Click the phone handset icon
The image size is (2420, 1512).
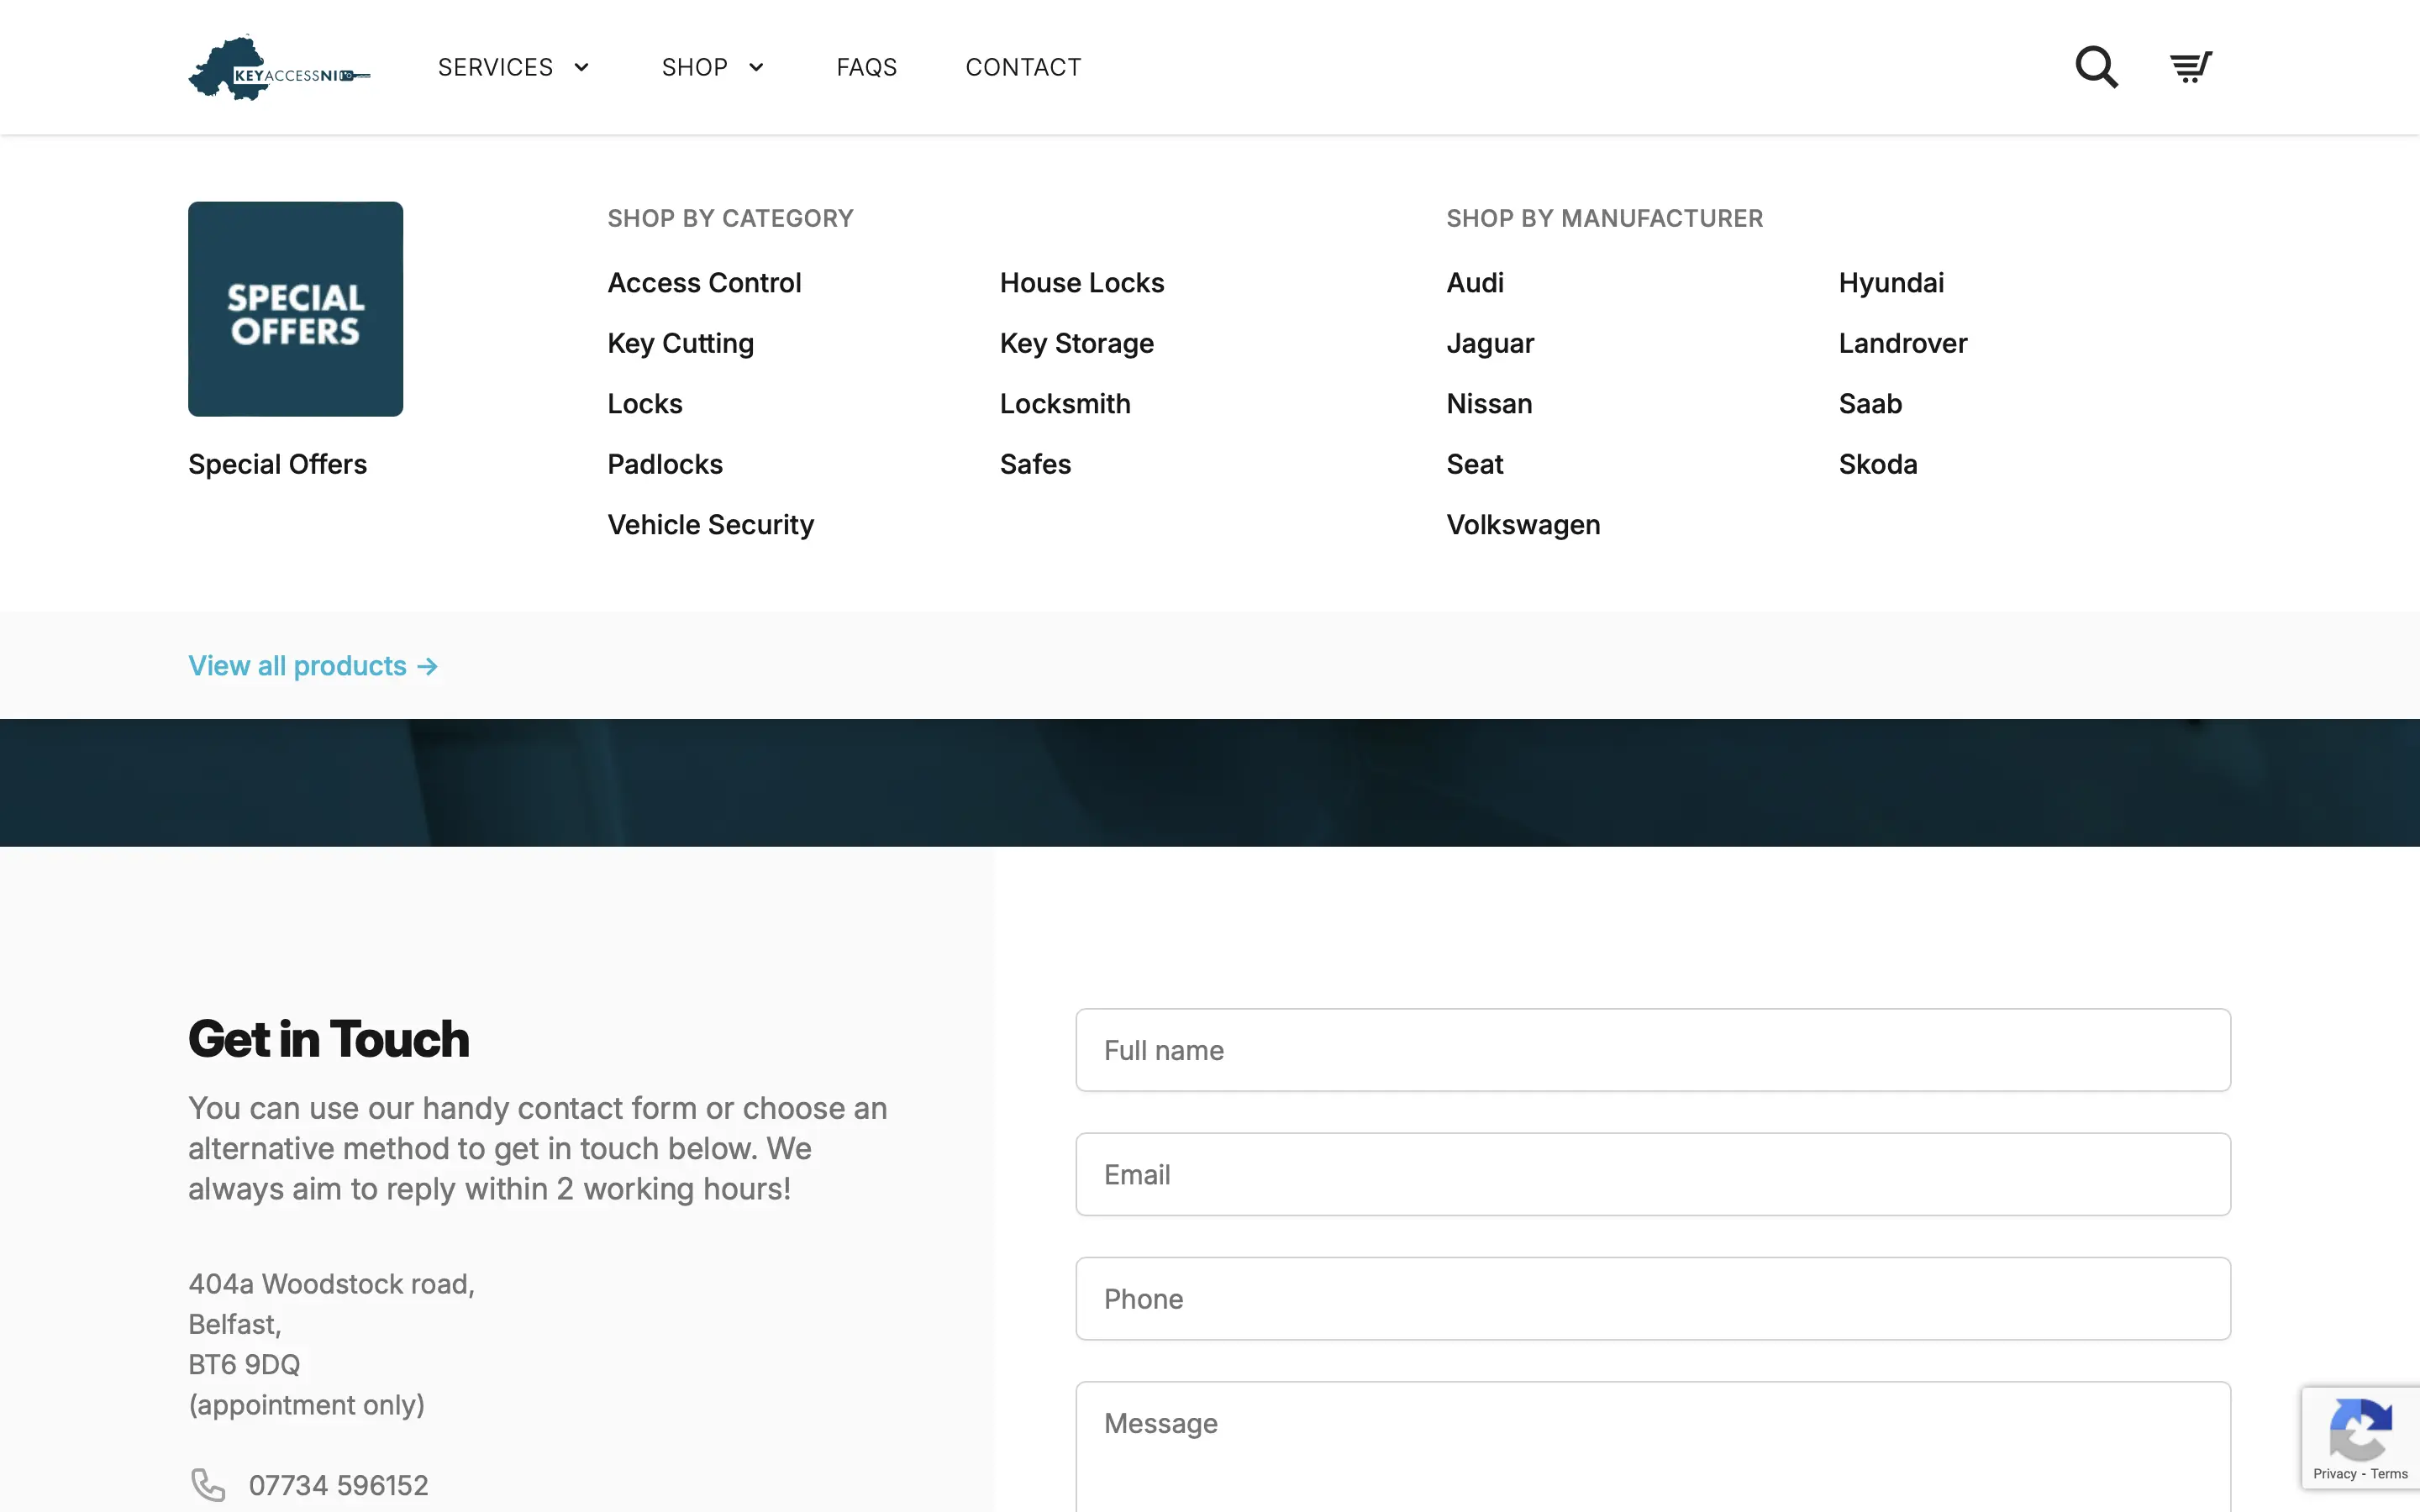click(x=208, y=1485)
